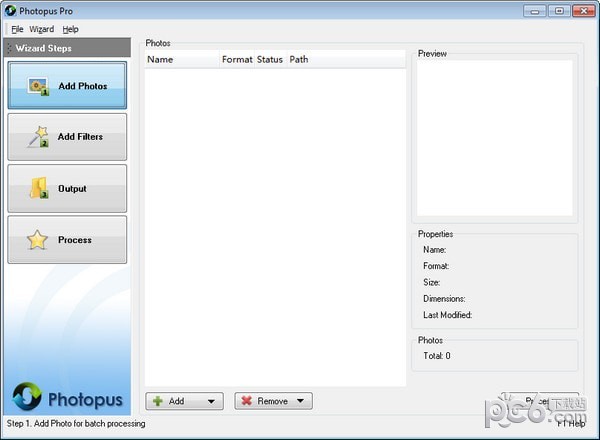
Task: Expand the Add button dropdown arrow
Action: 210,401
